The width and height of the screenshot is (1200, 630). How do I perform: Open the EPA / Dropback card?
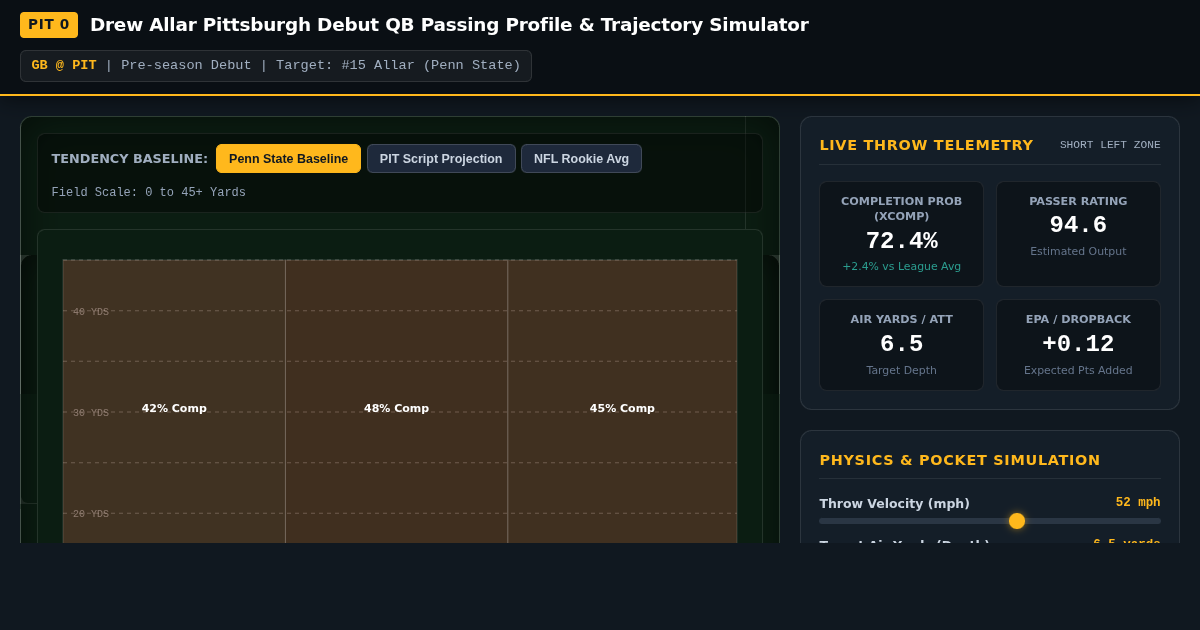pyautogui.click(x=1078, y=345)
